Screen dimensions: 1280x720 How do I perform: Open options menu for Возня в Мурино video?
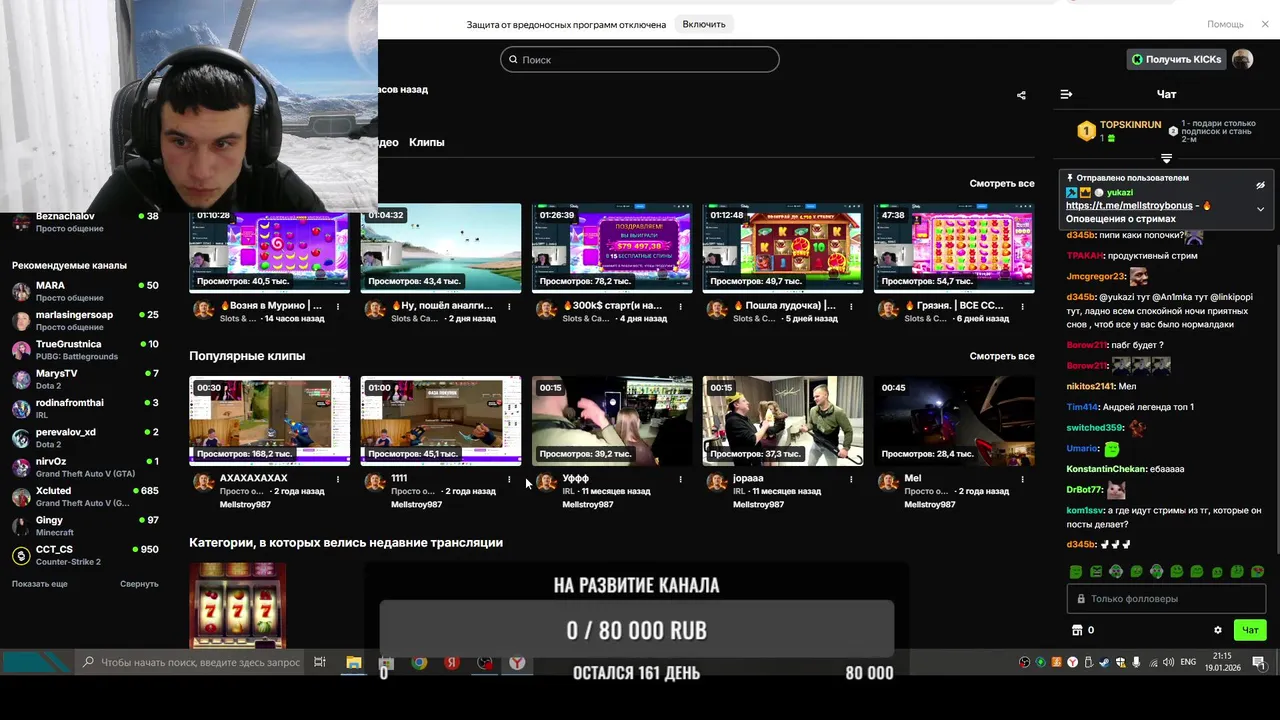pos(338,307)
